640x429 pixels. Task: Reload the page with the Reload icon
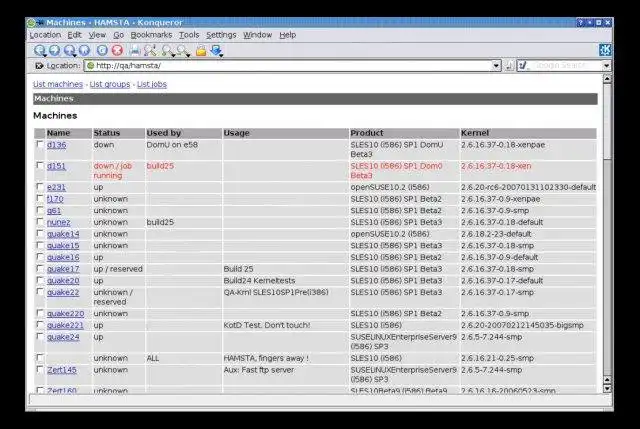click(102, 51)
